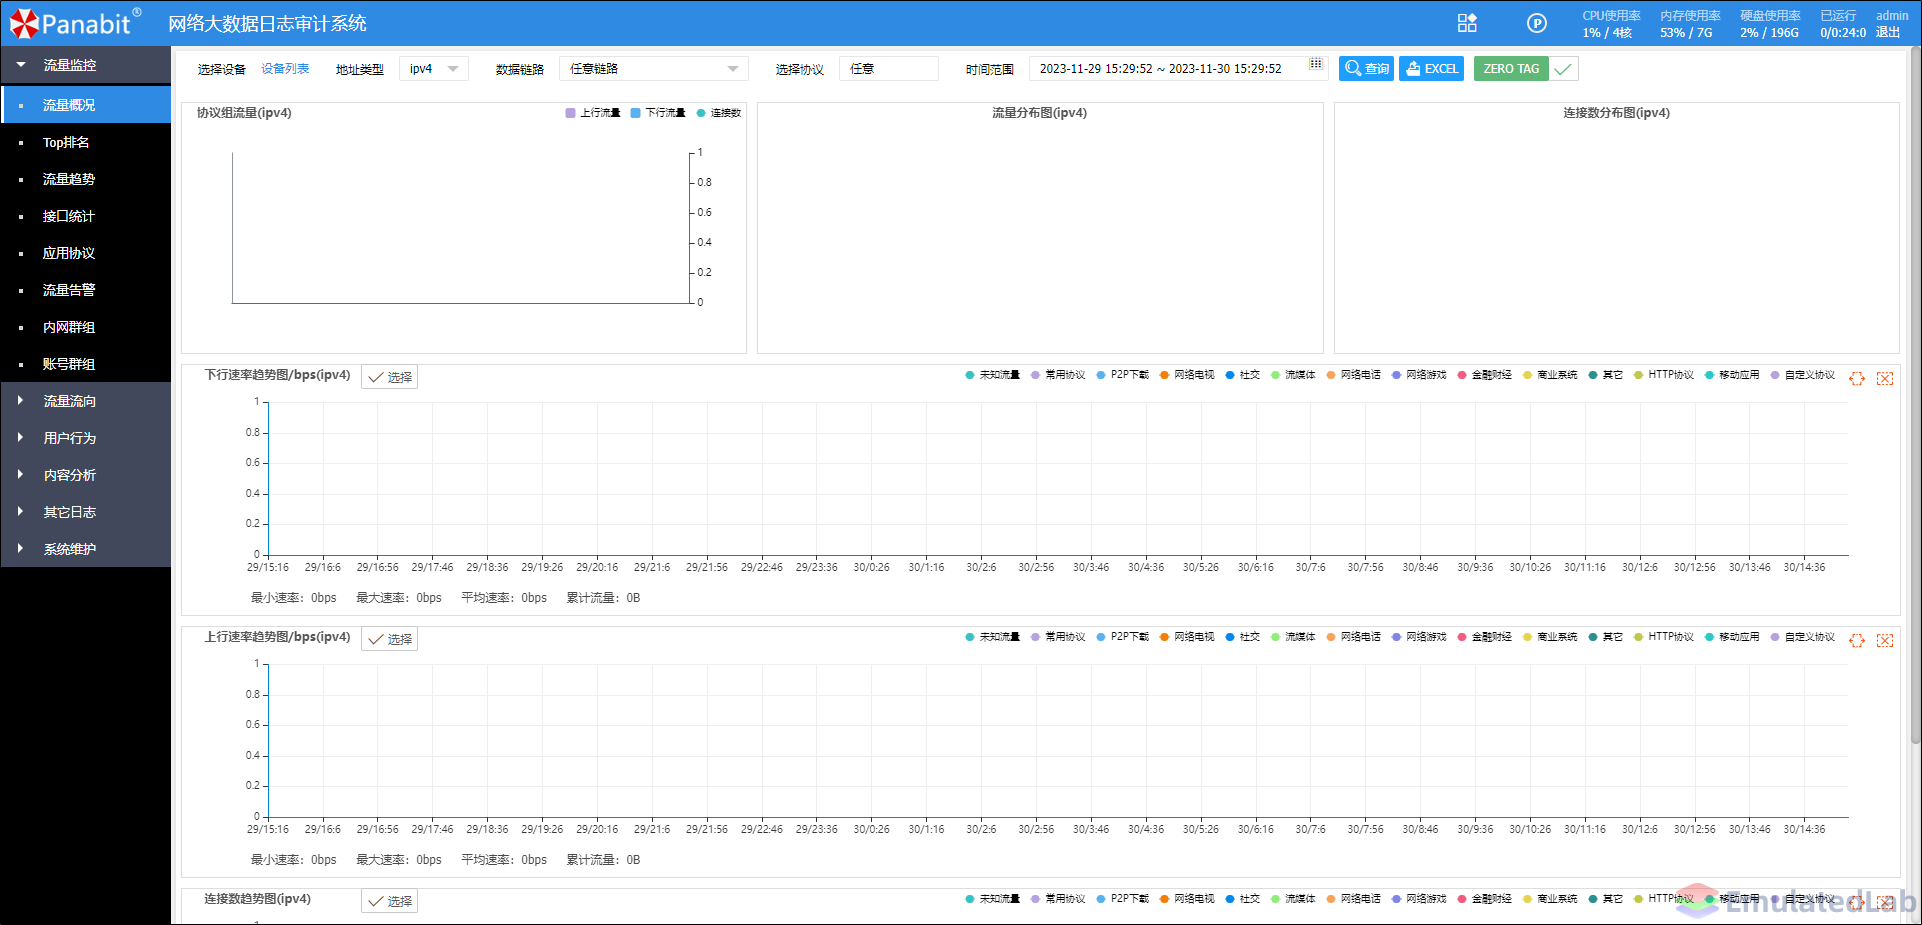Open the 设备列表 device list link
Image resolution: width=1922 pixels, height=925 pixels.
pyautogui.click(x=285, y=68)
